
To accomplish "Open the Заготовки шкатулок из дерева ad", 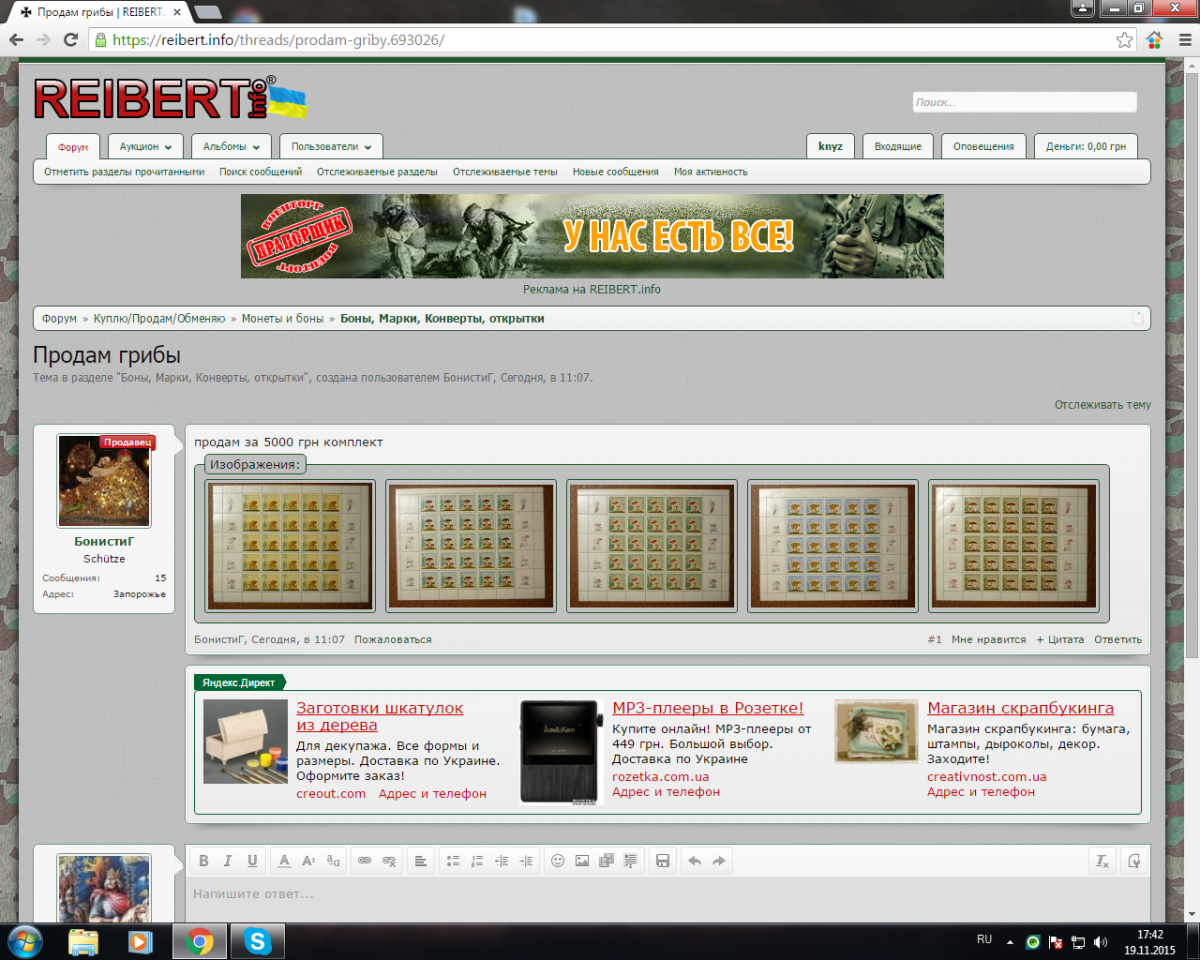I will click(380, 716).
